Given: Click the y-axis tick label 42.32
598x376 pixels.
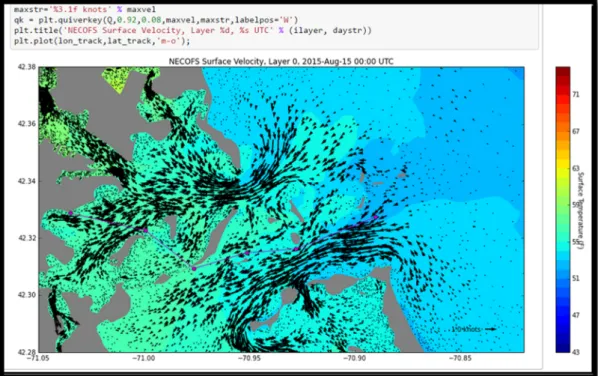Looking at the screenshot, I should [27, 238].
